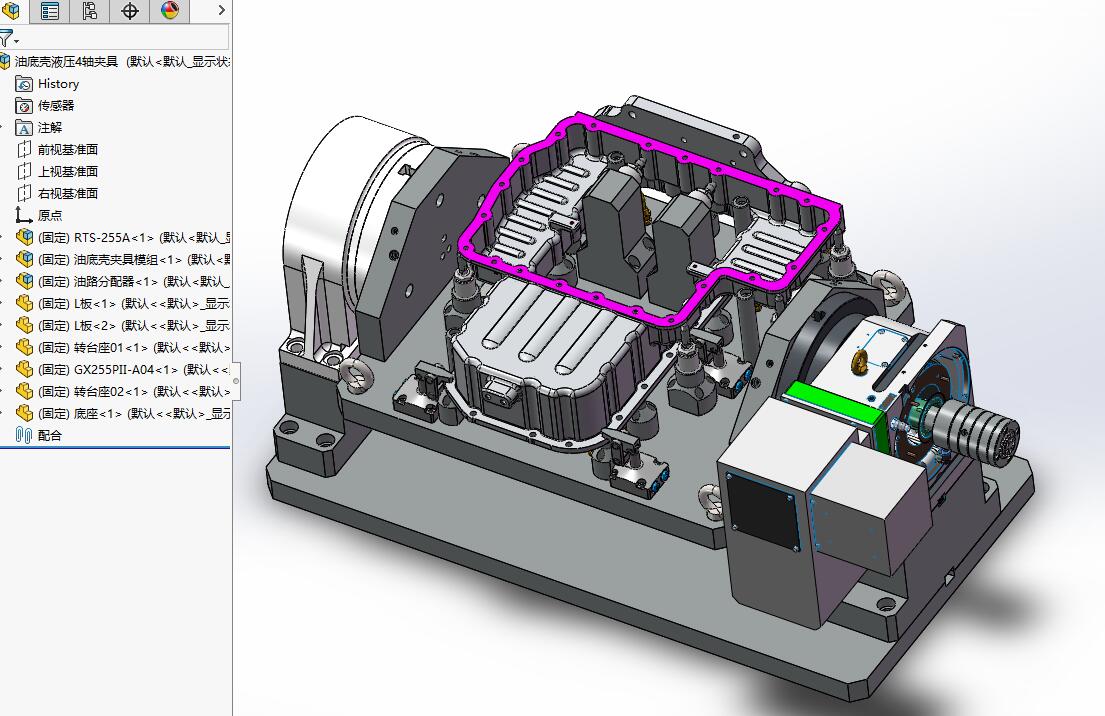Click the panel collapse handle on divider

pos(235,381)
